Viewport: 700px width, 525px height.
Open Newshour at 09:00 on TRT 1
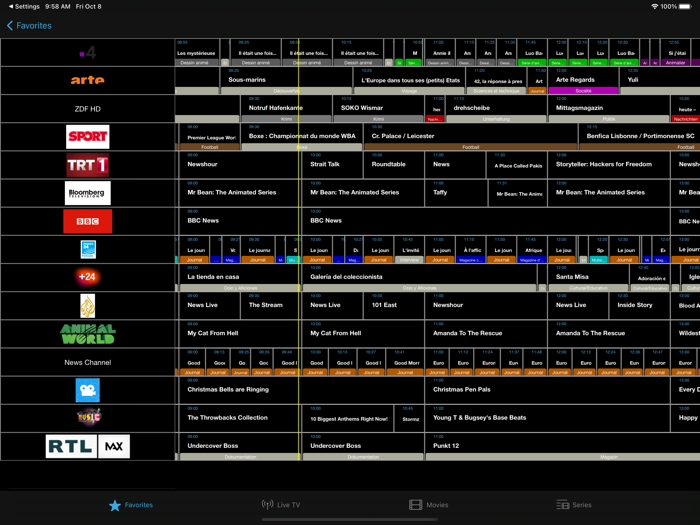click(240, 165)
